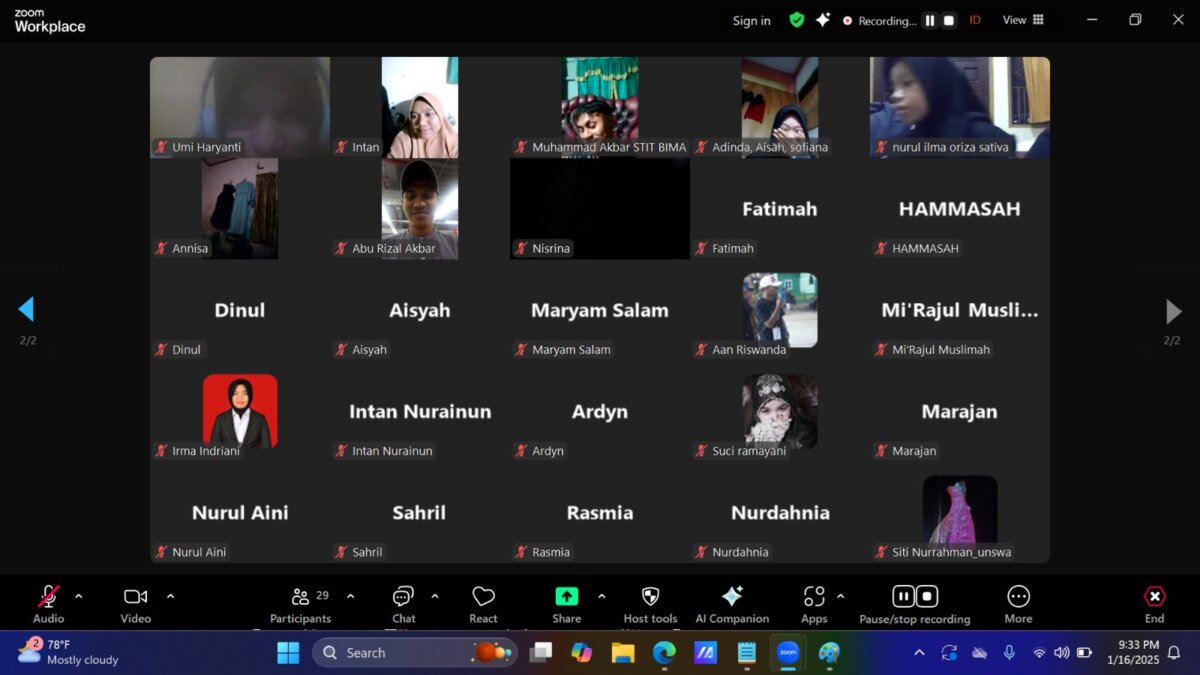Screen dimensions: 1200x675
Task: Open Host tools shield icon
Action: click(x=650, y=604)
